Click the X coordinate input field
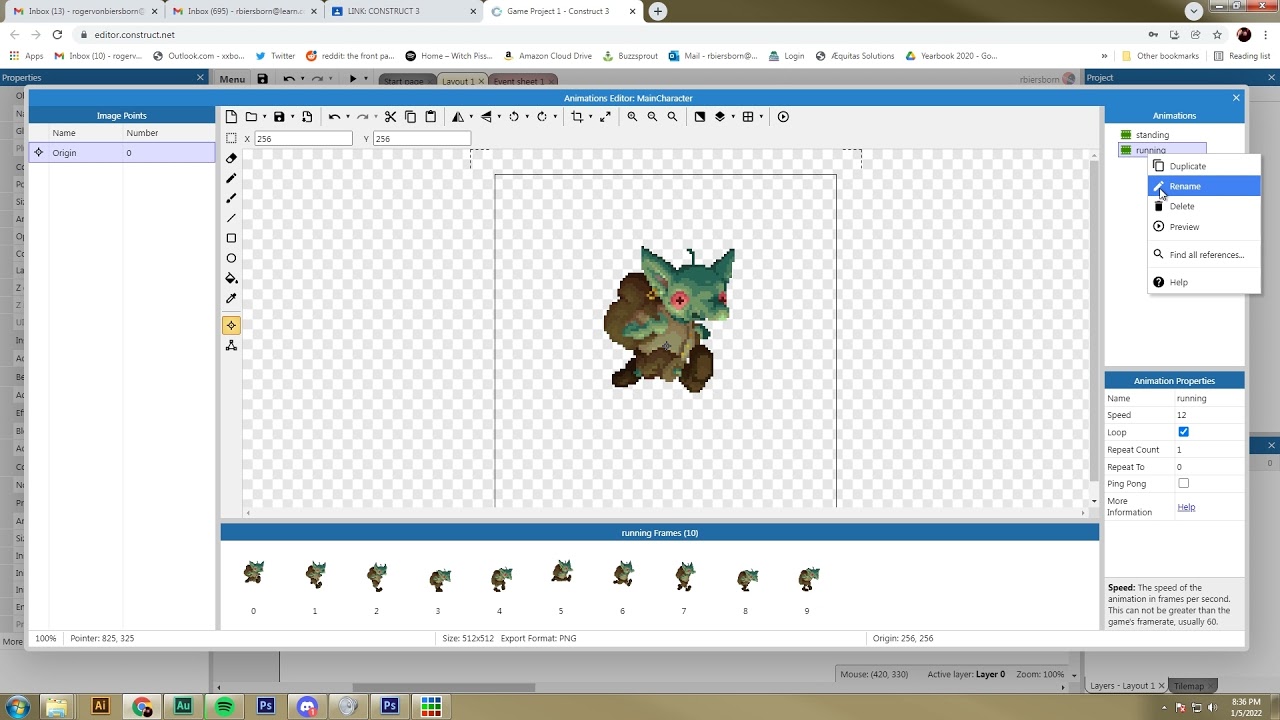1280x720 pixels. (303, 139)
